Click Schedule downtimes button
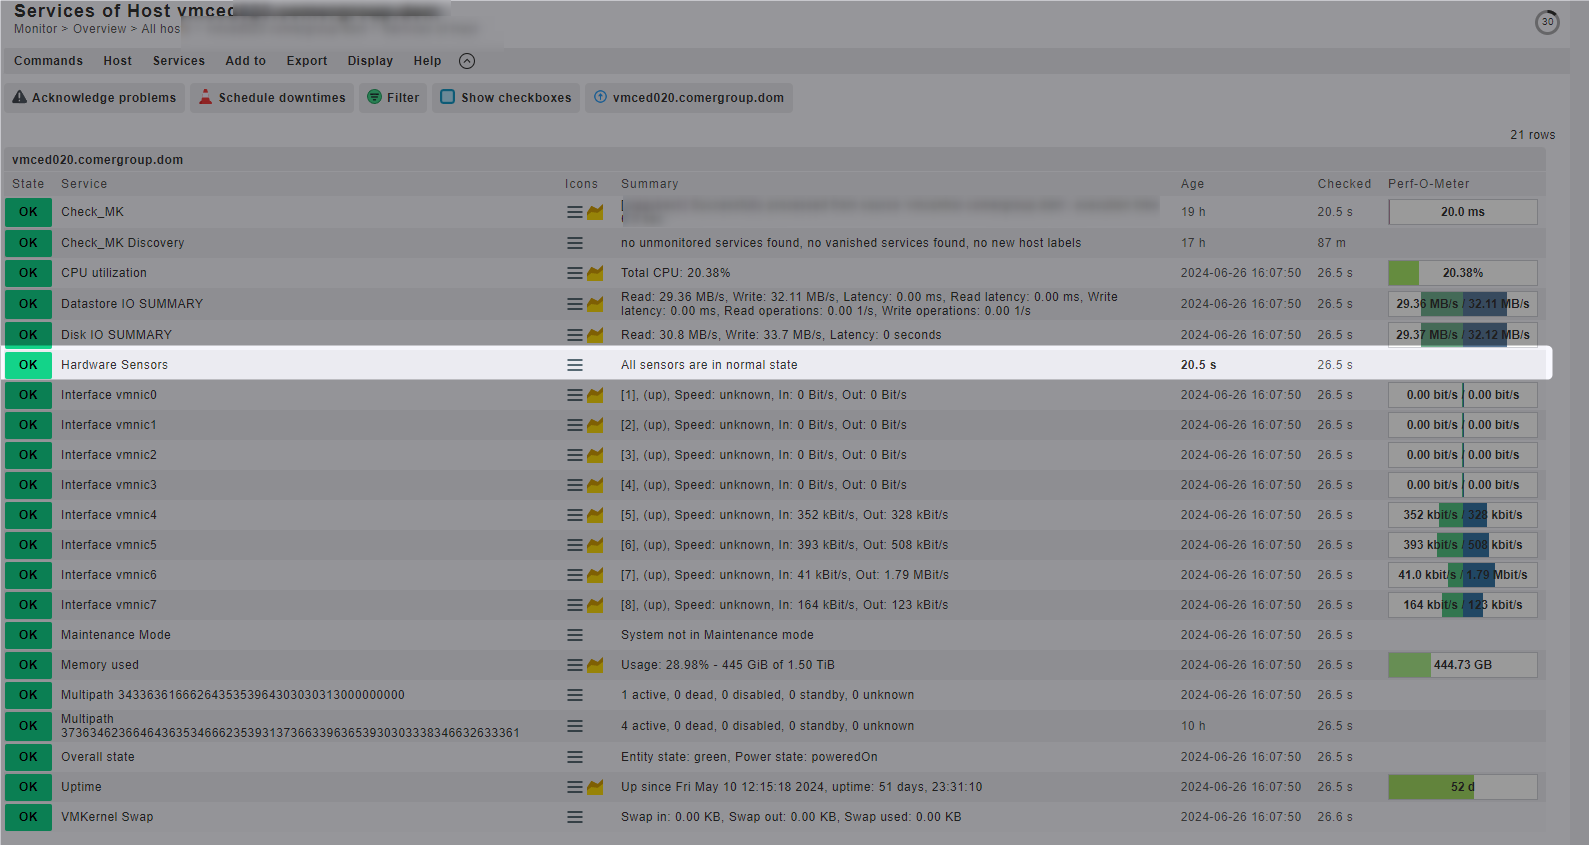Screen dimensions: 1589x845 (272, 98)
